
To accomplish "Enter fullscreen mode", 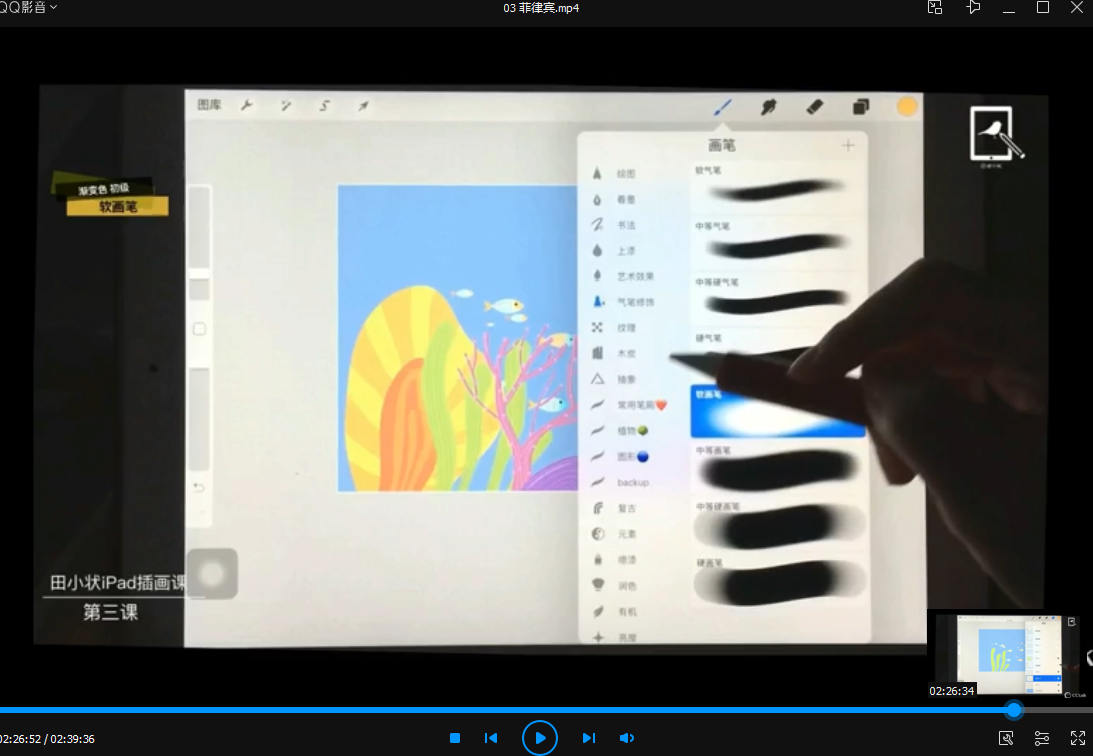I will click(x=1078, y=738).
